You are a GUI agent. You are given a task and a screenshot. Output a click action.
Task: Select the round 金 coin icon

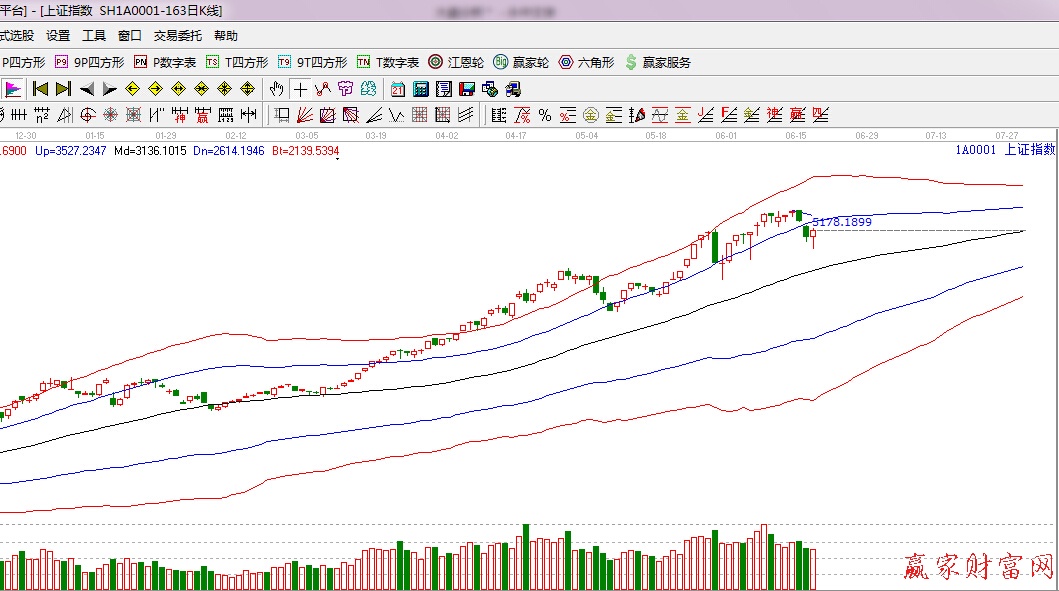[x=591, y=115]
